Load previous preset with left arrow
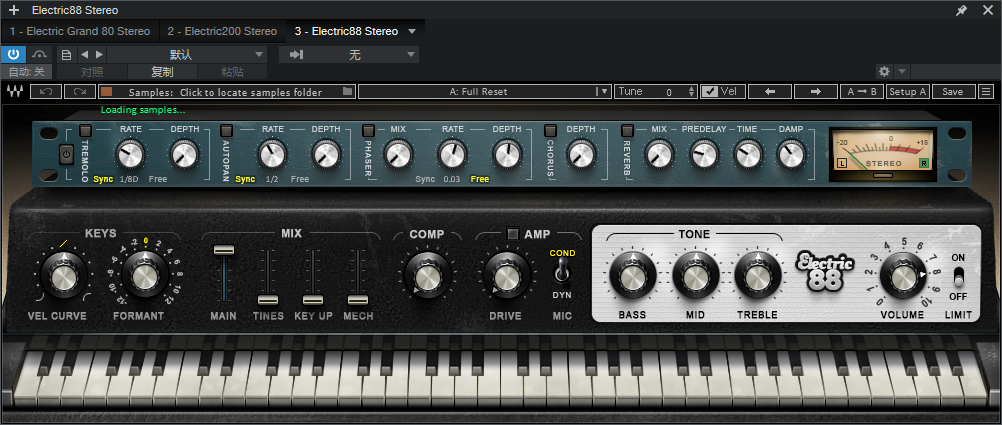Viewport: 1002px width, 425px height. [769, 91]
